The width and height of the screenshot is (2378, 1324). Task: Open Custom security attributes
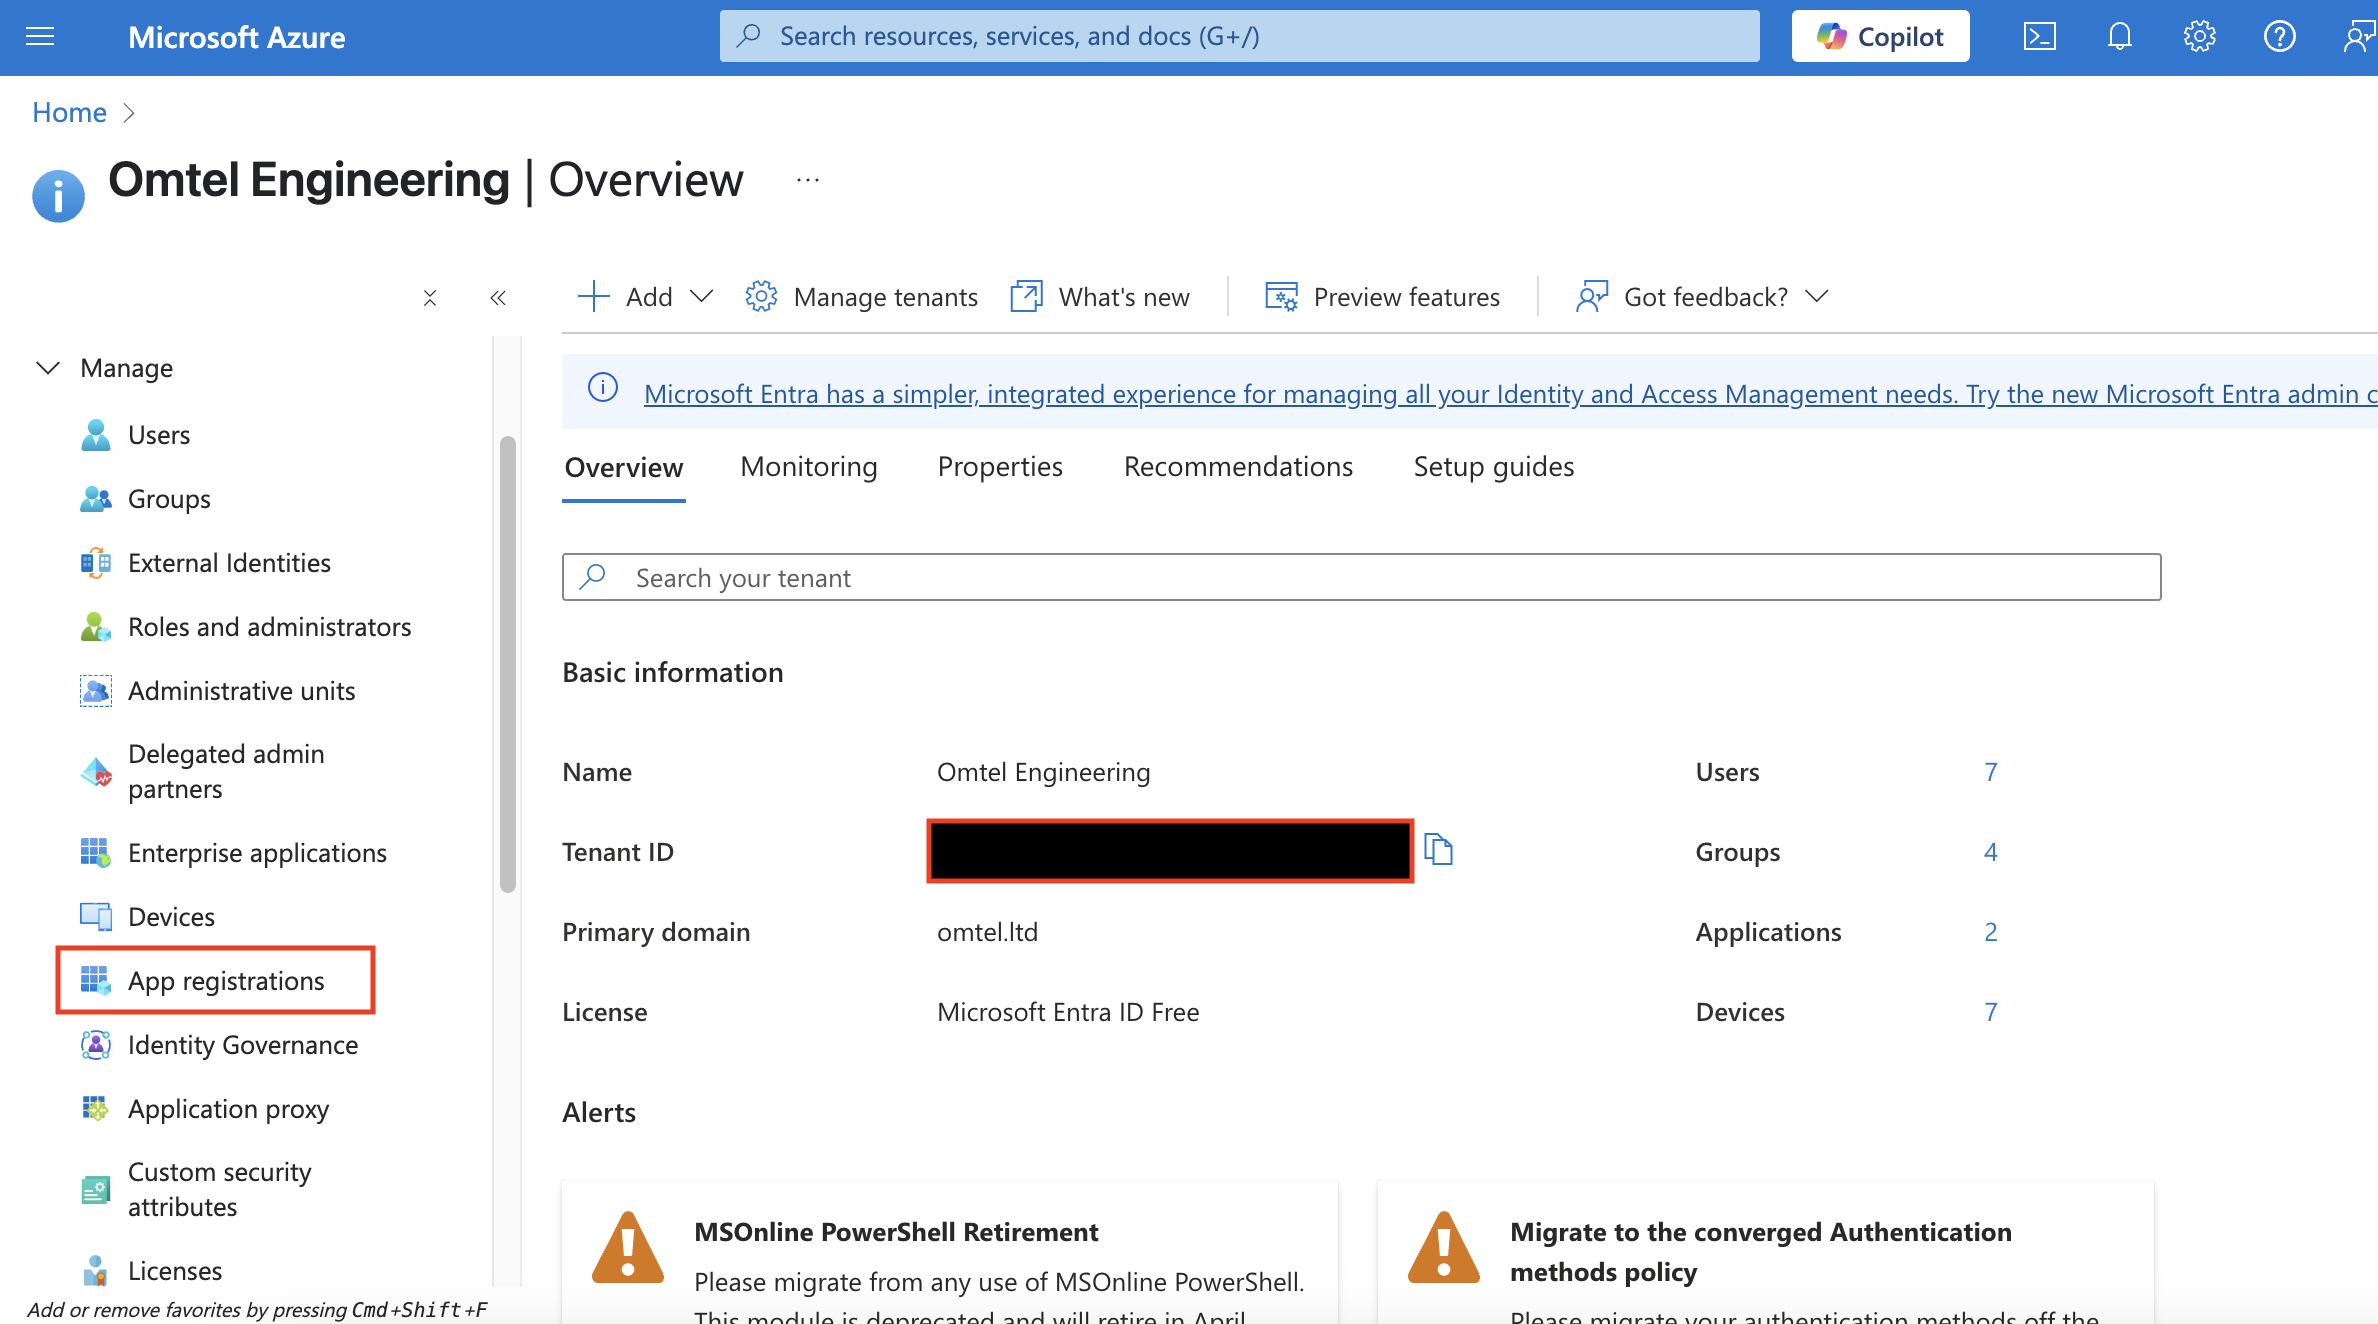[220, 1189]
